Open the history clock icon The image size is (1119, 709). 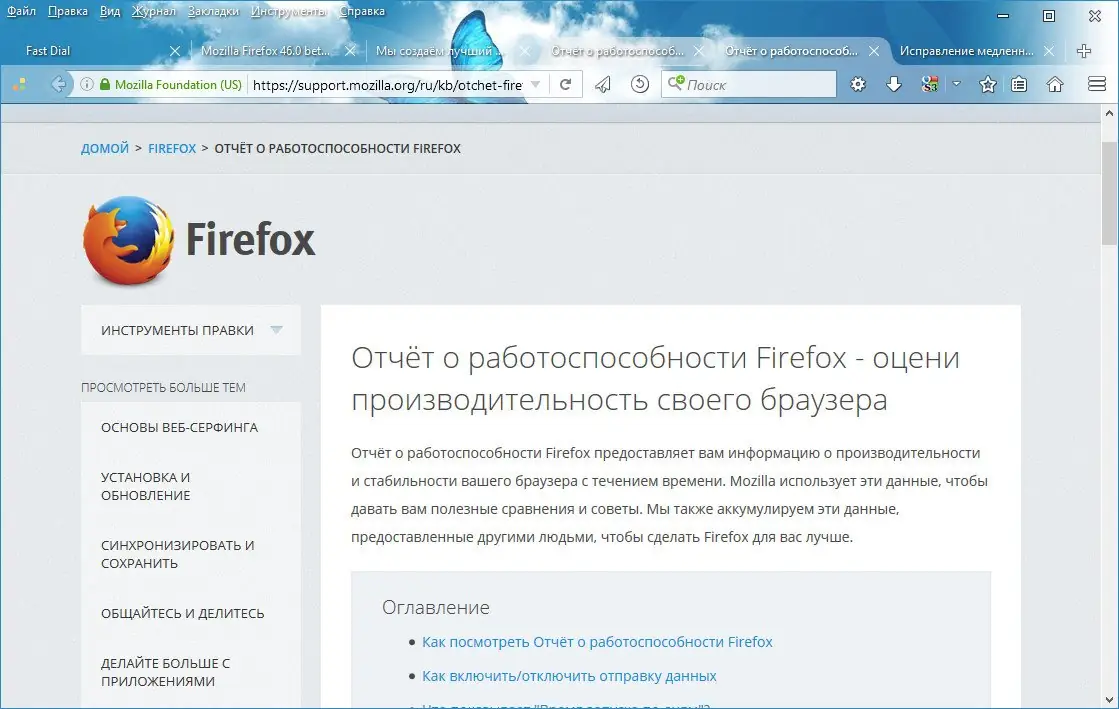click(639, 84)
